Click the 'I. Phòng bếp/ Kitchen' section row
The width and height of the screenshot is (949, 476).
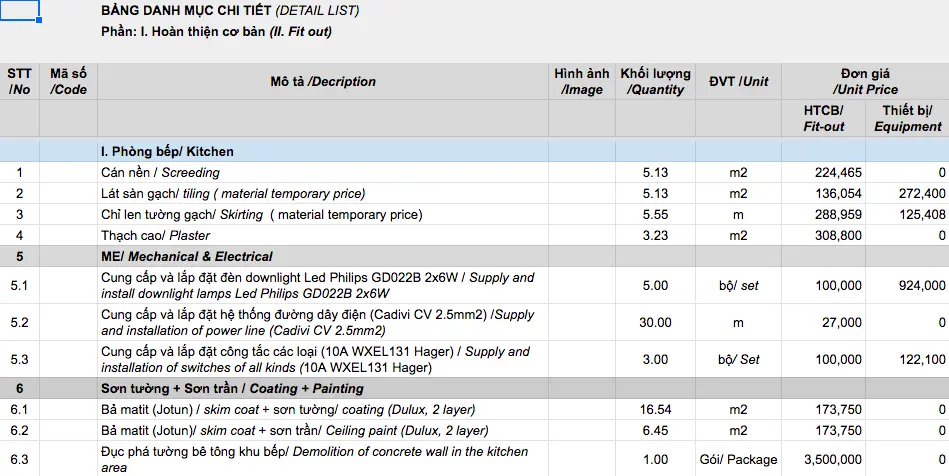(474, 151)
